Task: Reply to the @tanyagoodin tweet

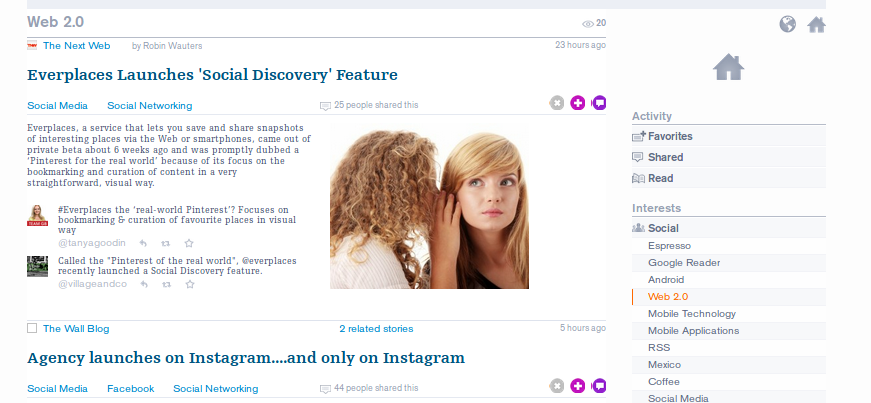Action: [x=143, y=243]
